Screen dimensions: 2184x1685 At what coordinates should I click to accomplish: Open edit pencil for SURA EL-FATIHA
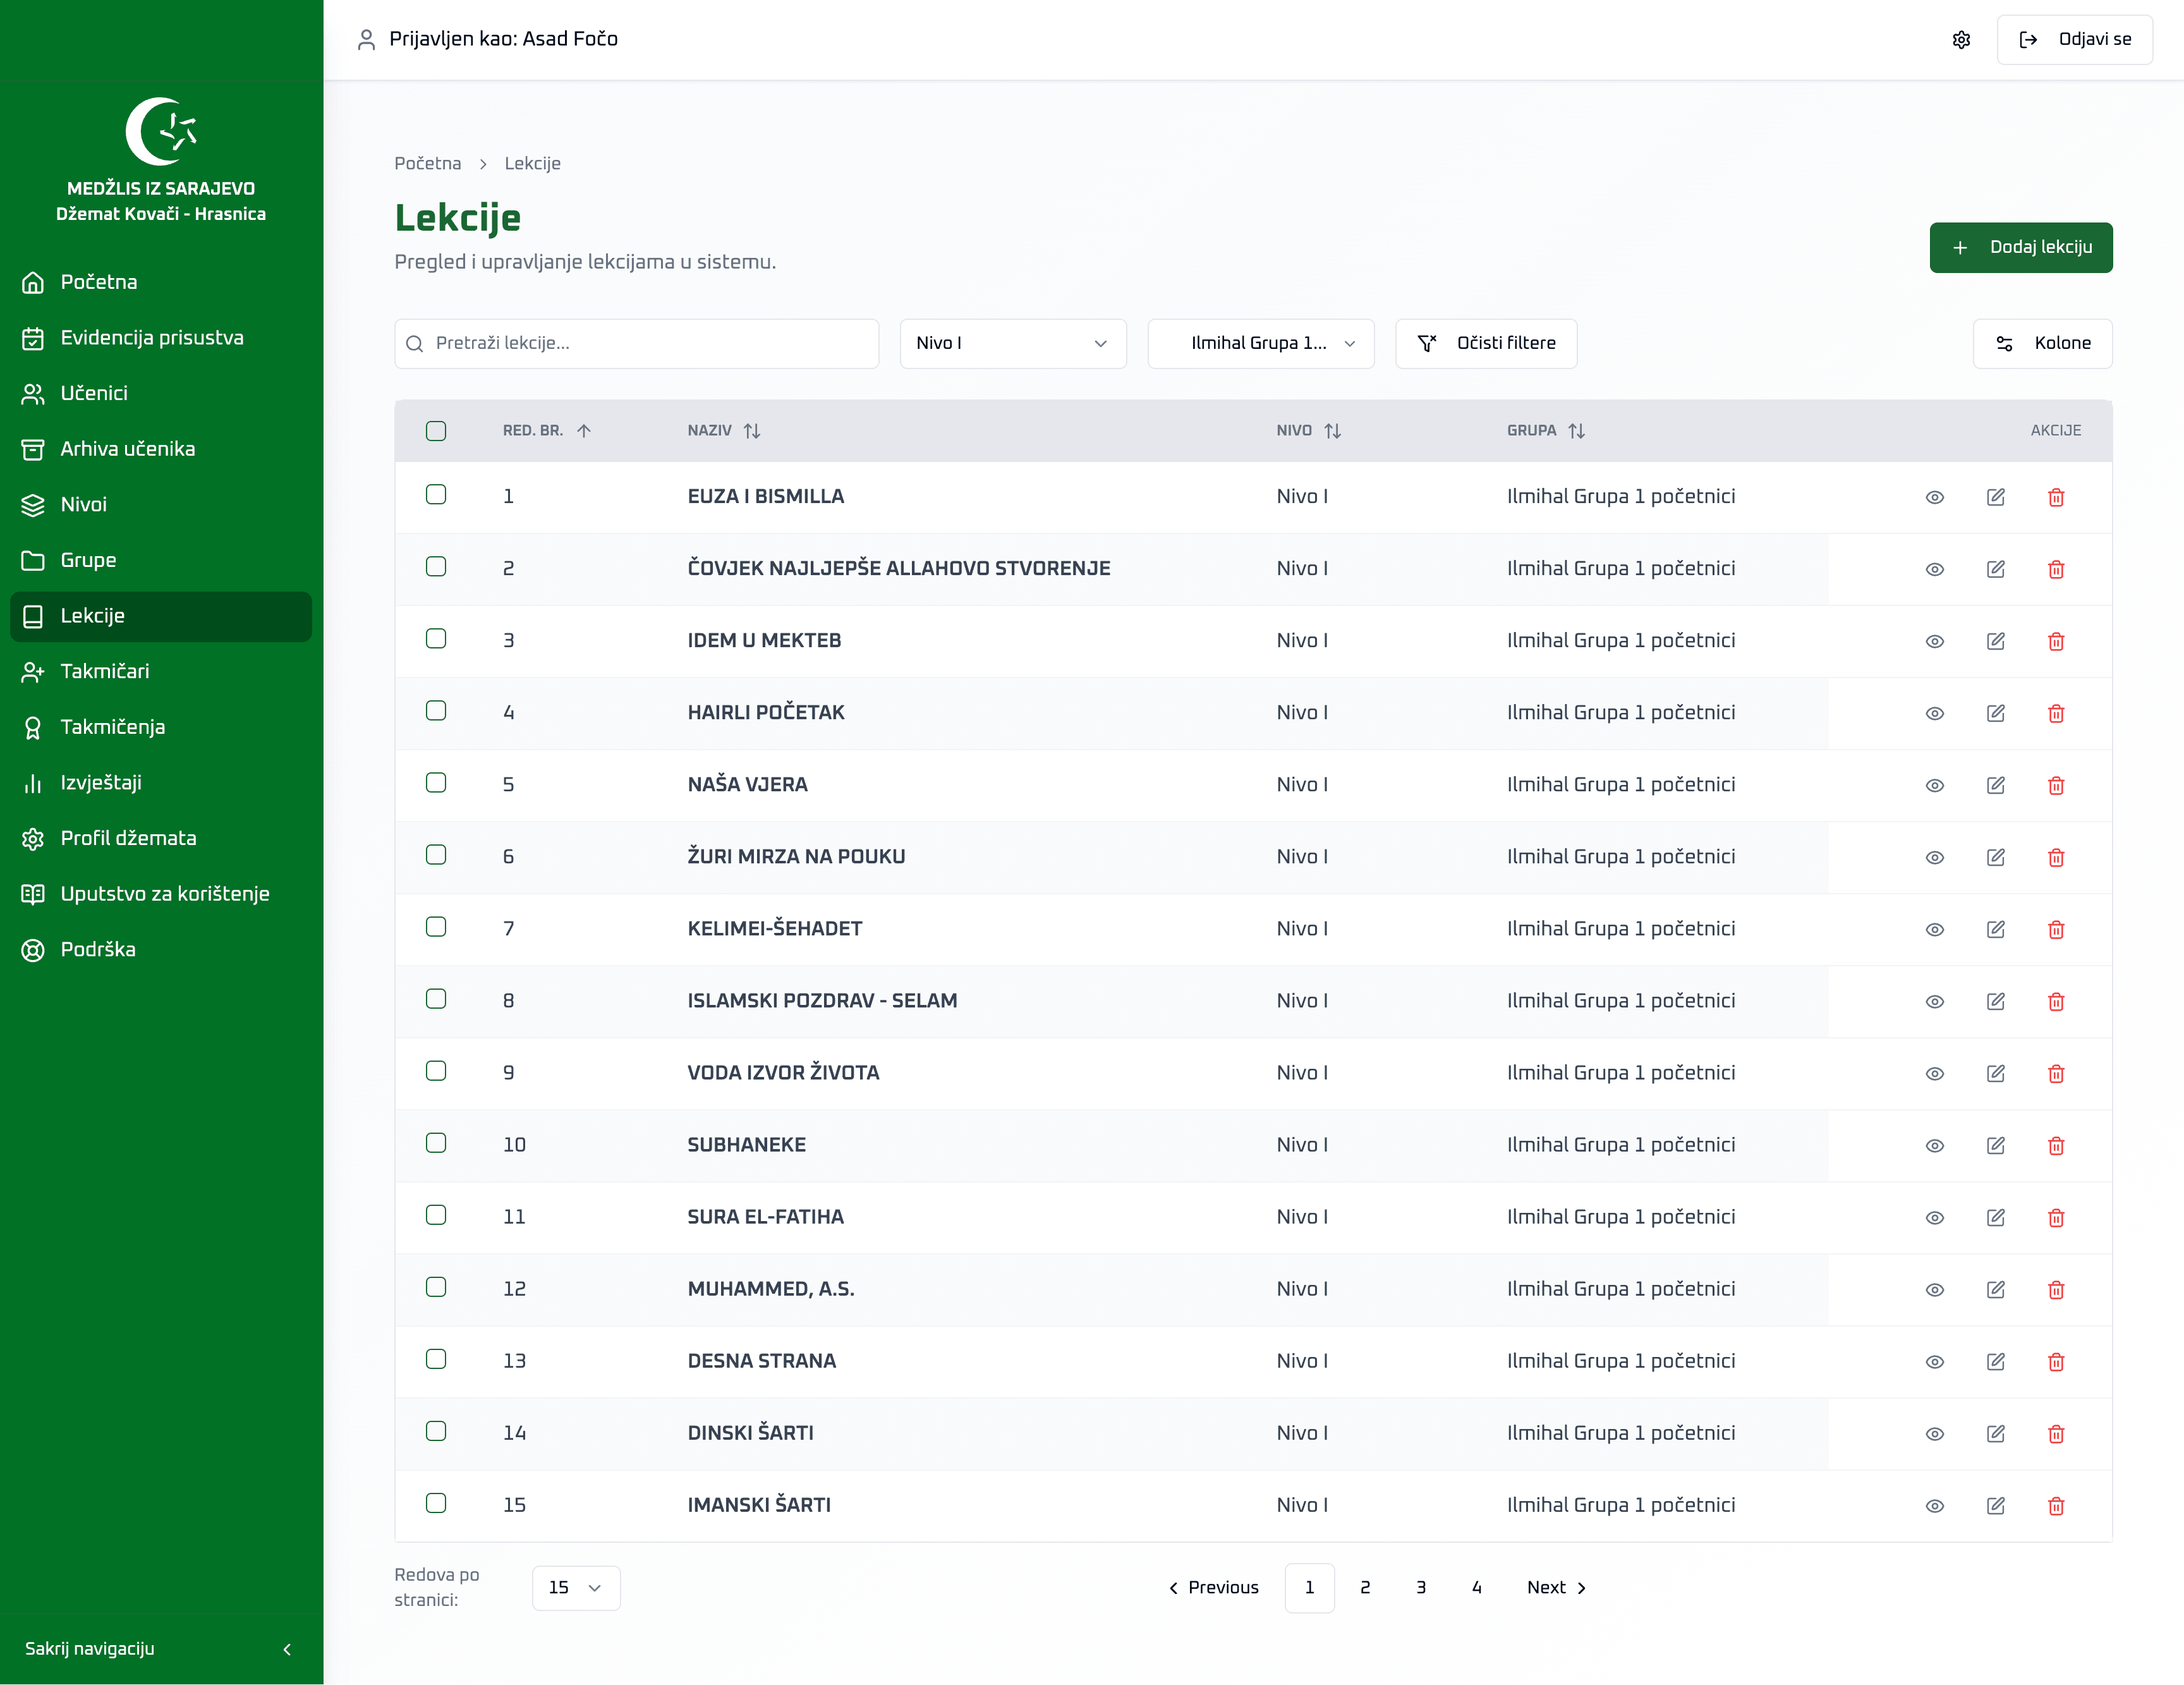(1995, 1217)
